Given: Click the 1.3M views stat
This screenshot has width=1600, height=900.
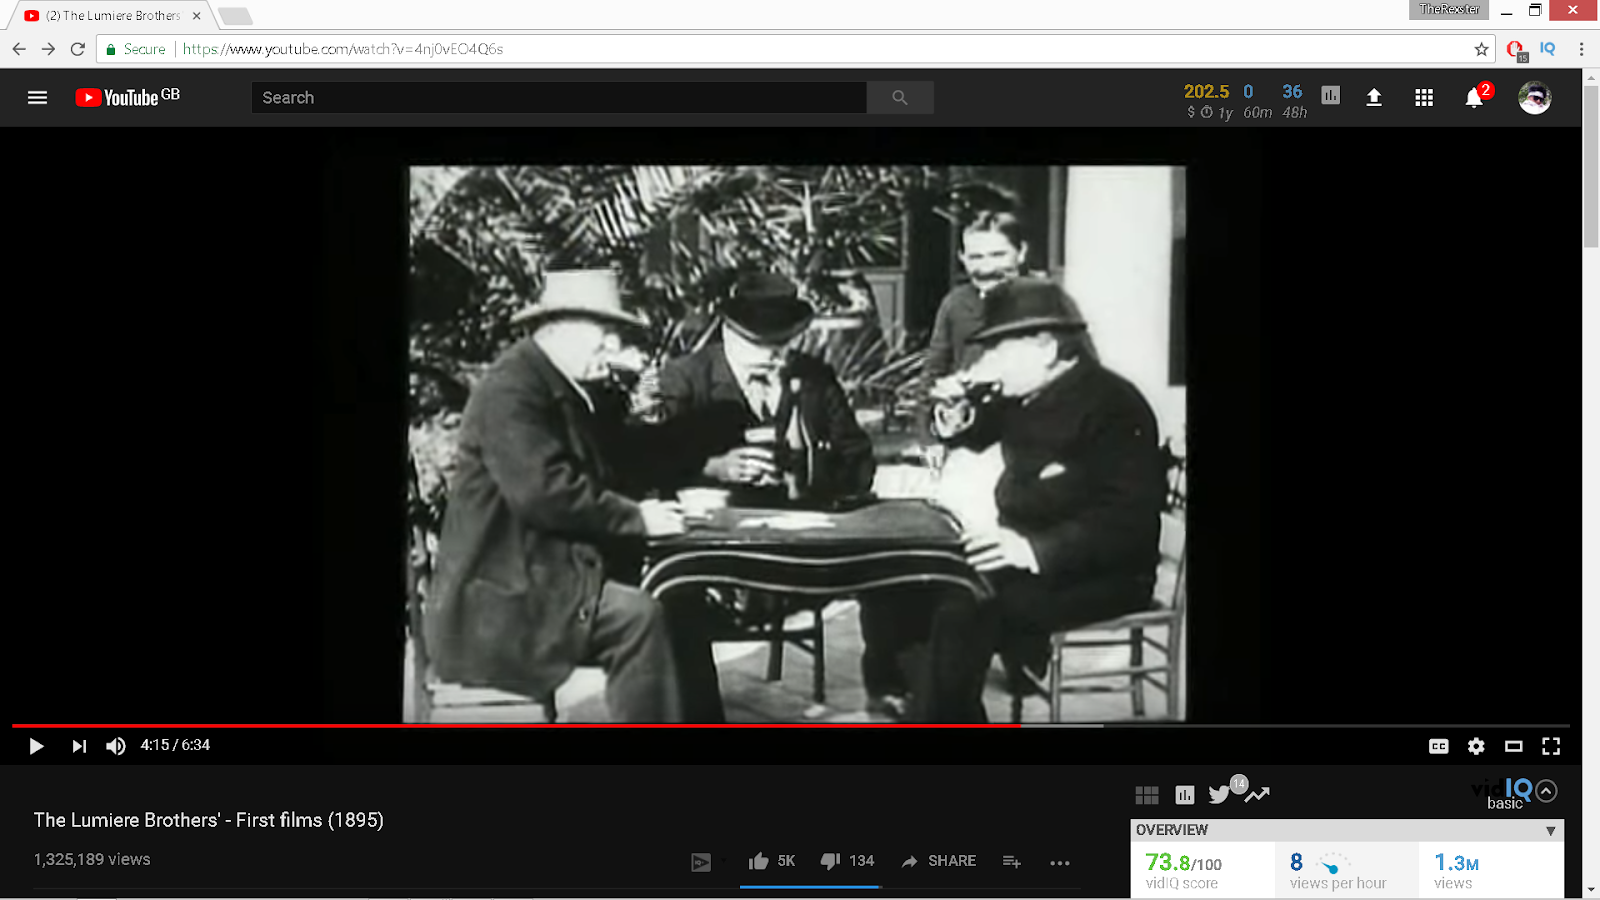Looking at the screenshot, I should [1456, 869].
